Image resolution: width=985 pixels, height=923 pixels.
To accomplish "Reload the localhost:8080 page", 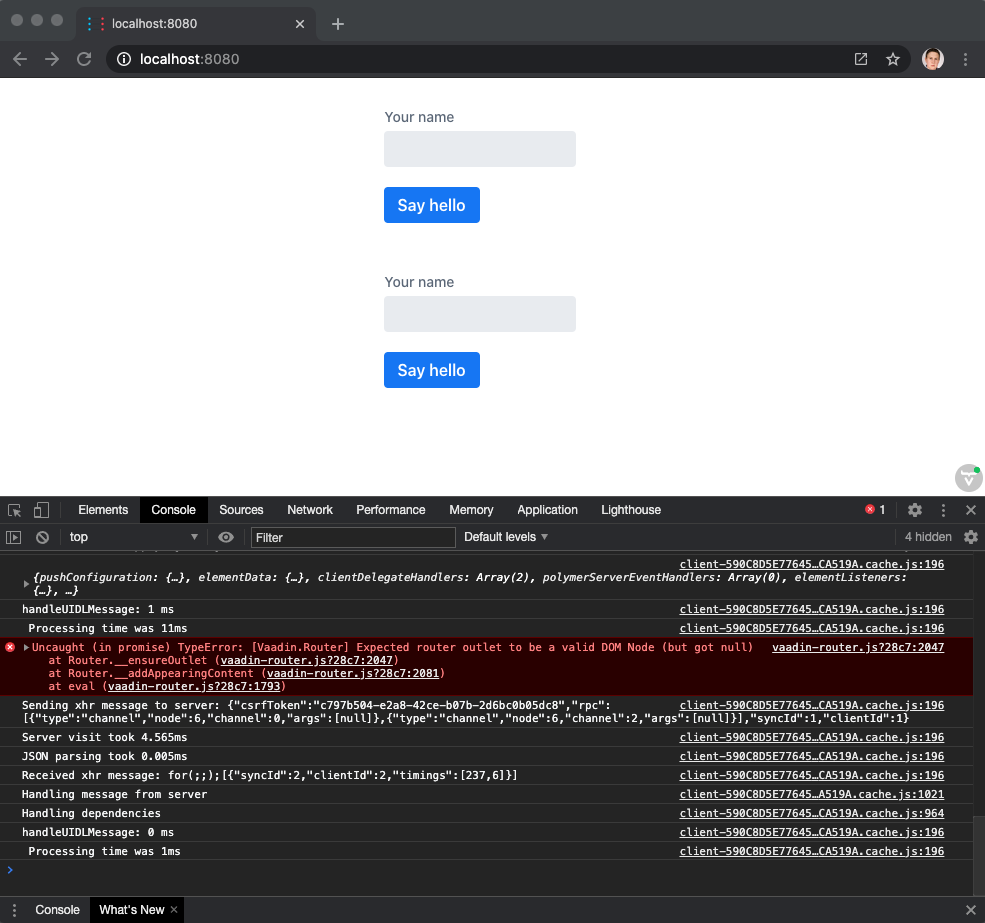I will 84,59.
